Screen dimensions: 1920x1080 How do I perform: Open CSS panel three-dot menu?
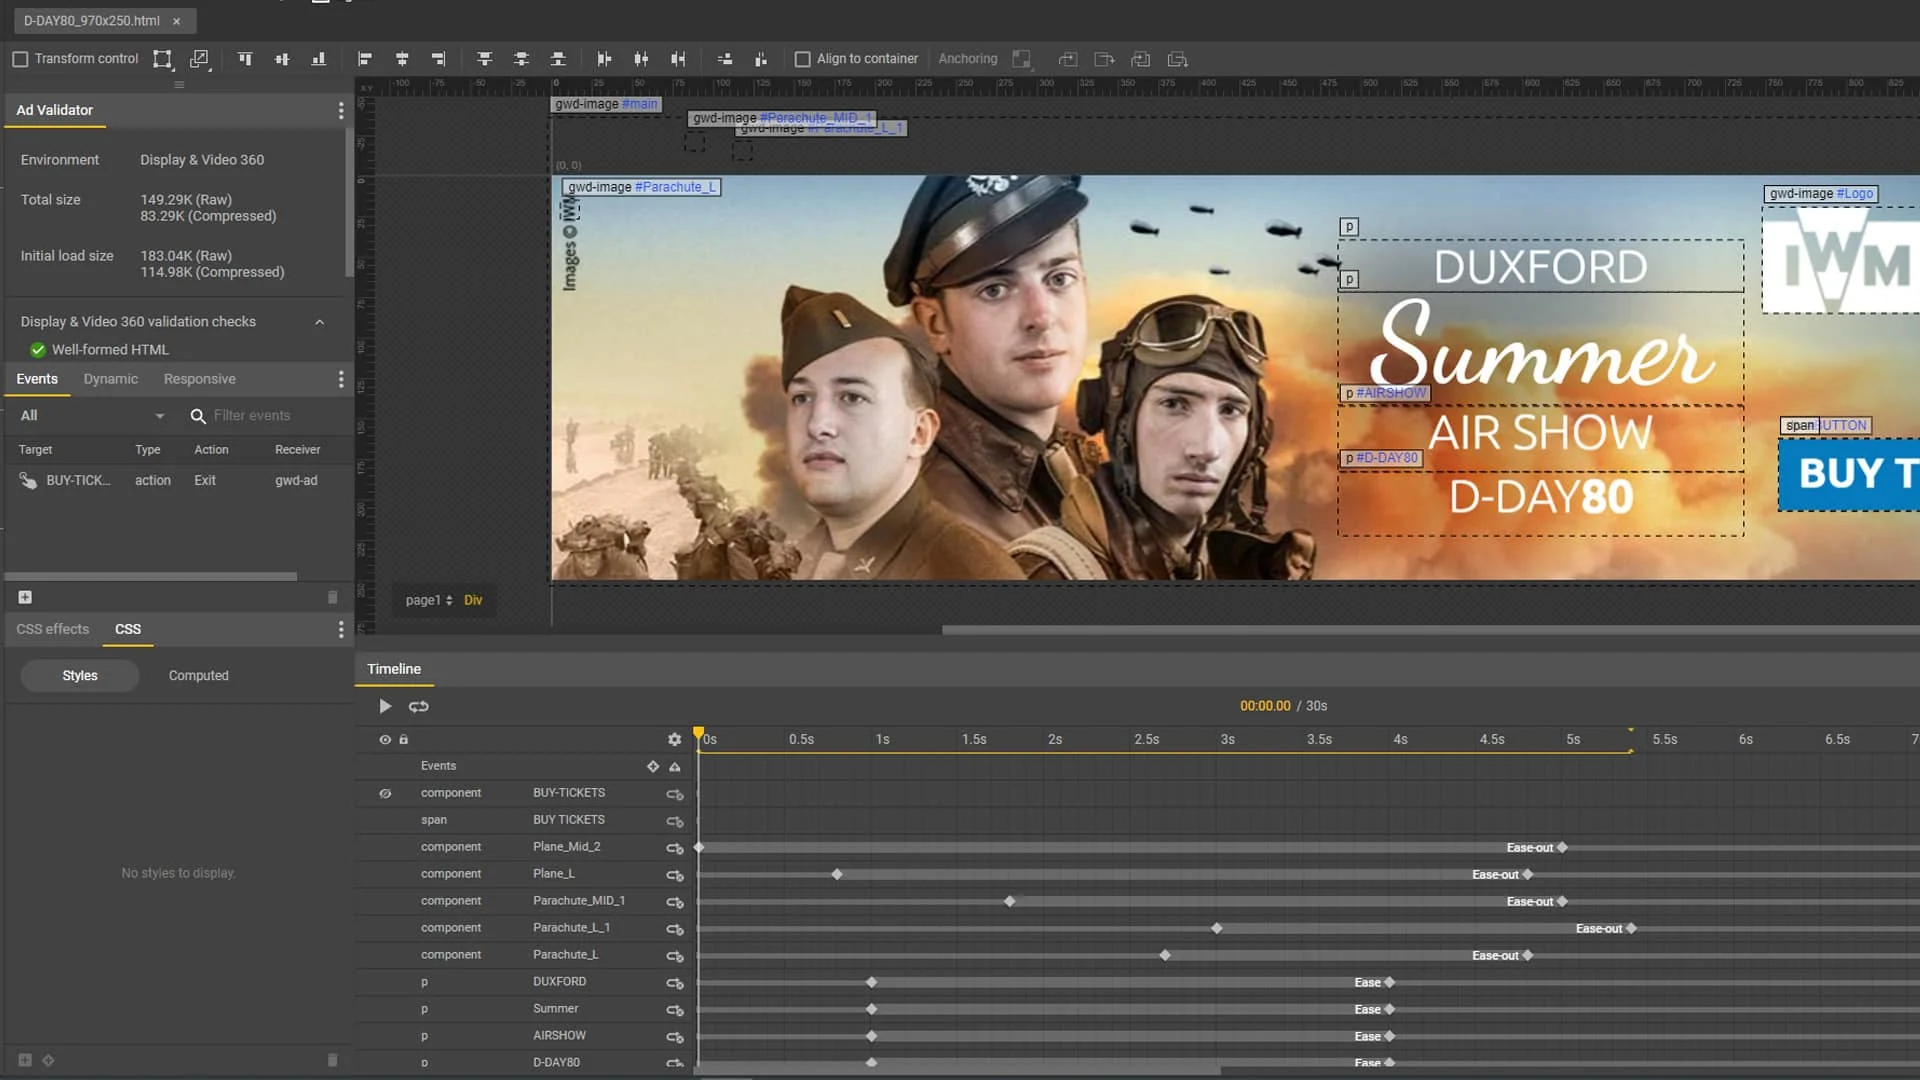pos(341,629)
